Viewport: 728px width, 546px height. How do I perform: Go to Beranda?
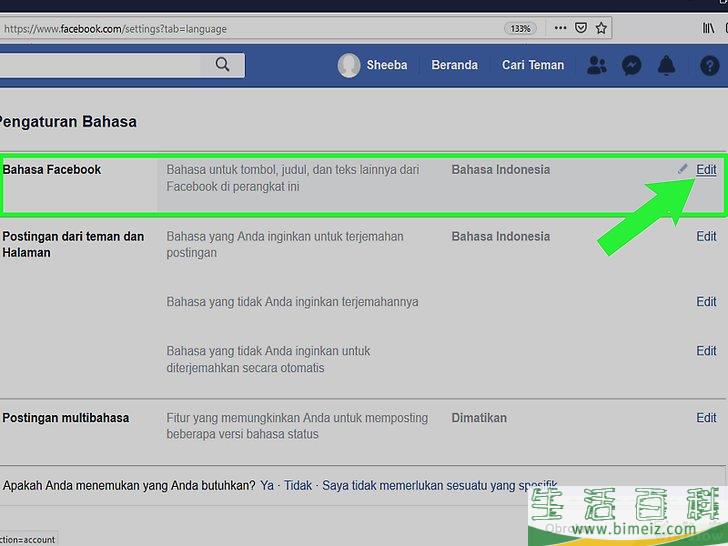click(455, 65)
